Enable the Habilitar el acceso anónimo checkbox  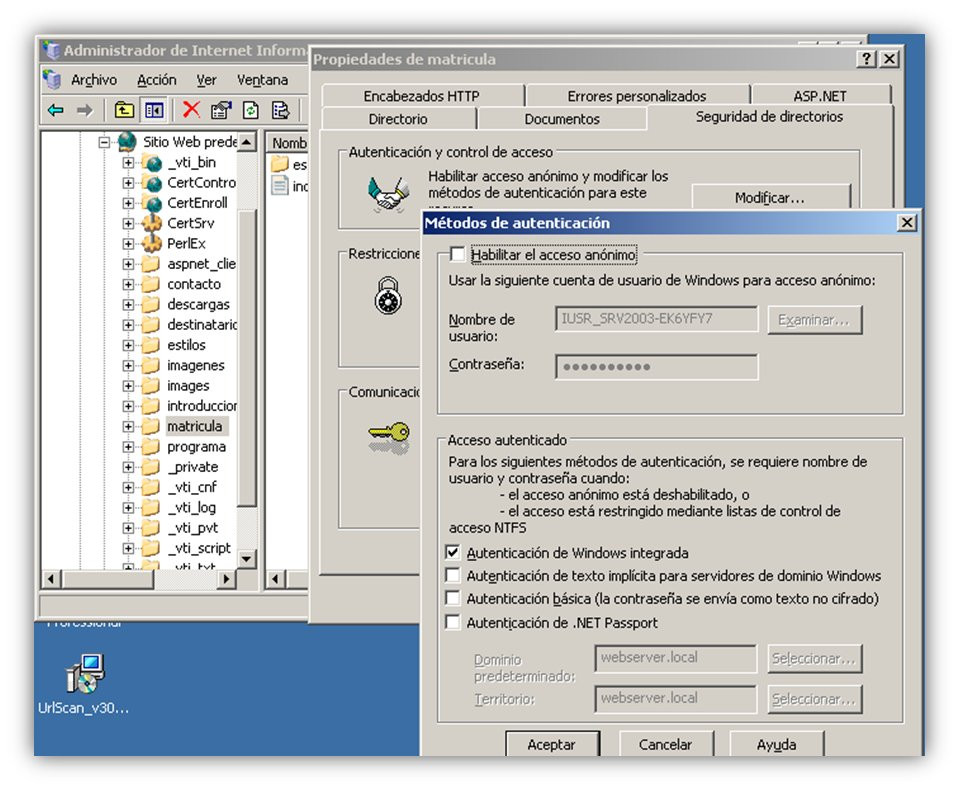click(457, 254)
